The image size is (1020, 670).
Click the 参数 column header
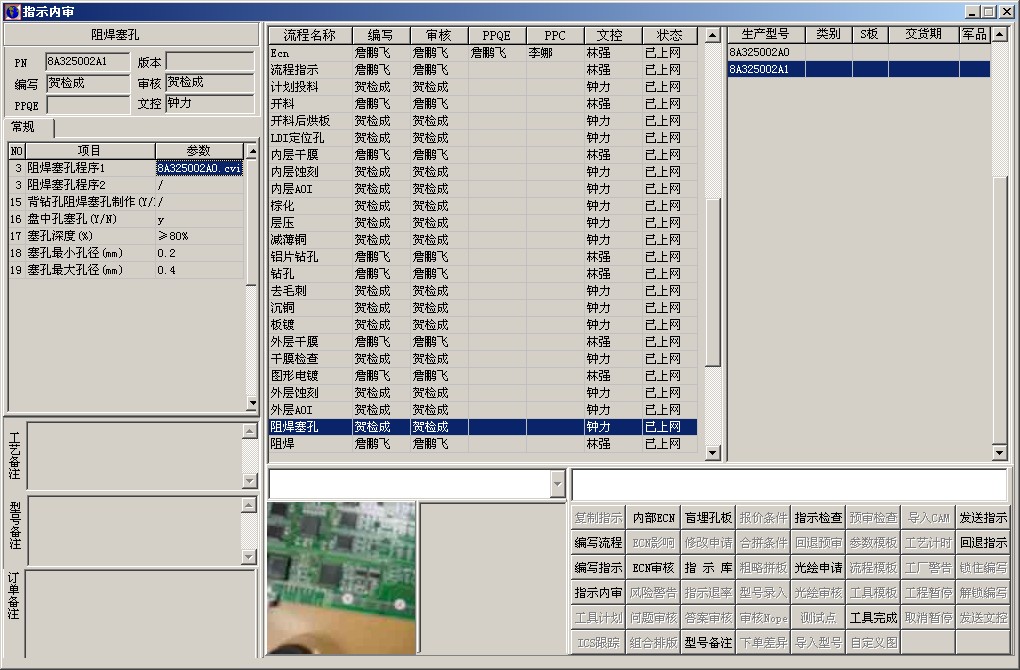point(199,151)
